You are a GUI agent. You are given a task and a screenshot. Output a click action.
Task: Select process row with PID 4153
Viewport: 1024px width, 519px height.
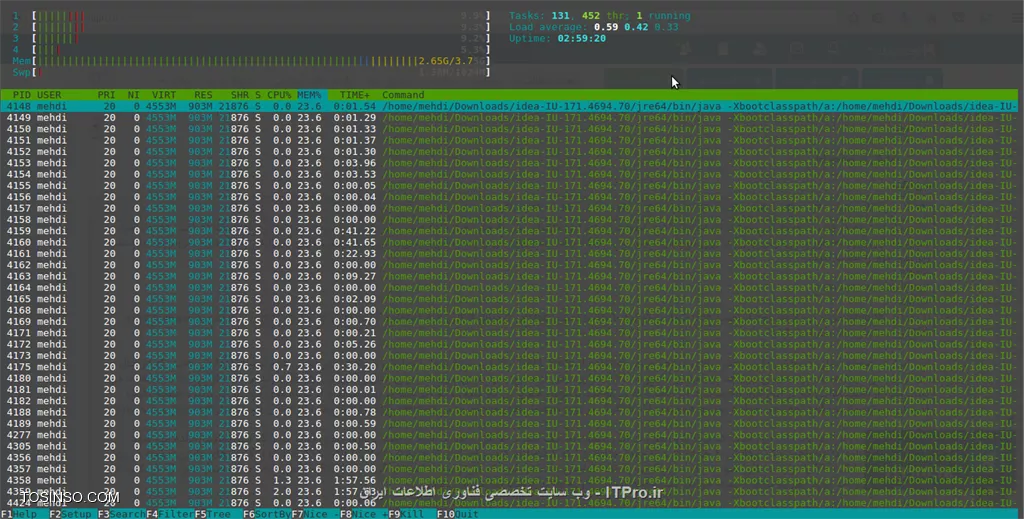point(509,163)
